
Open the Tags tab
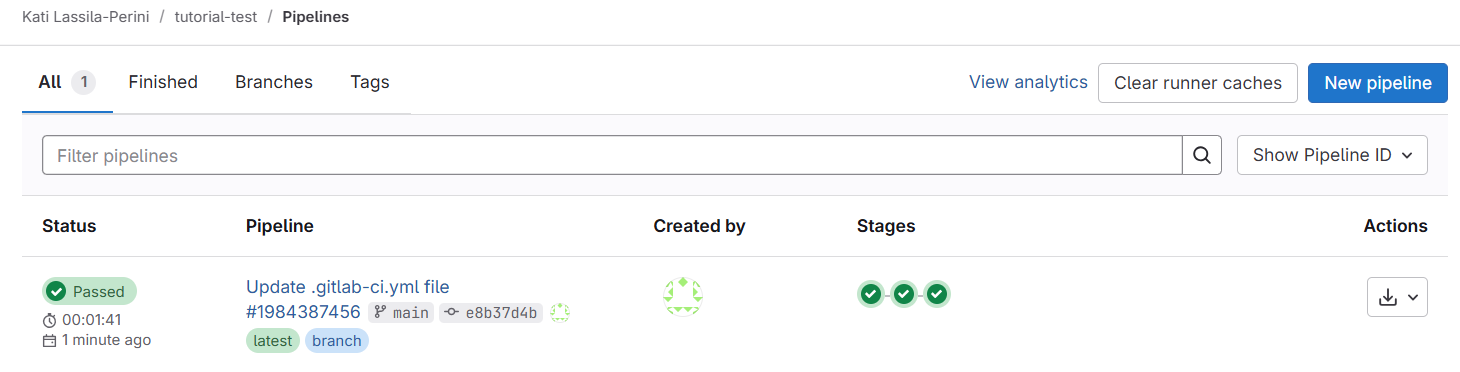coord(370,82)
